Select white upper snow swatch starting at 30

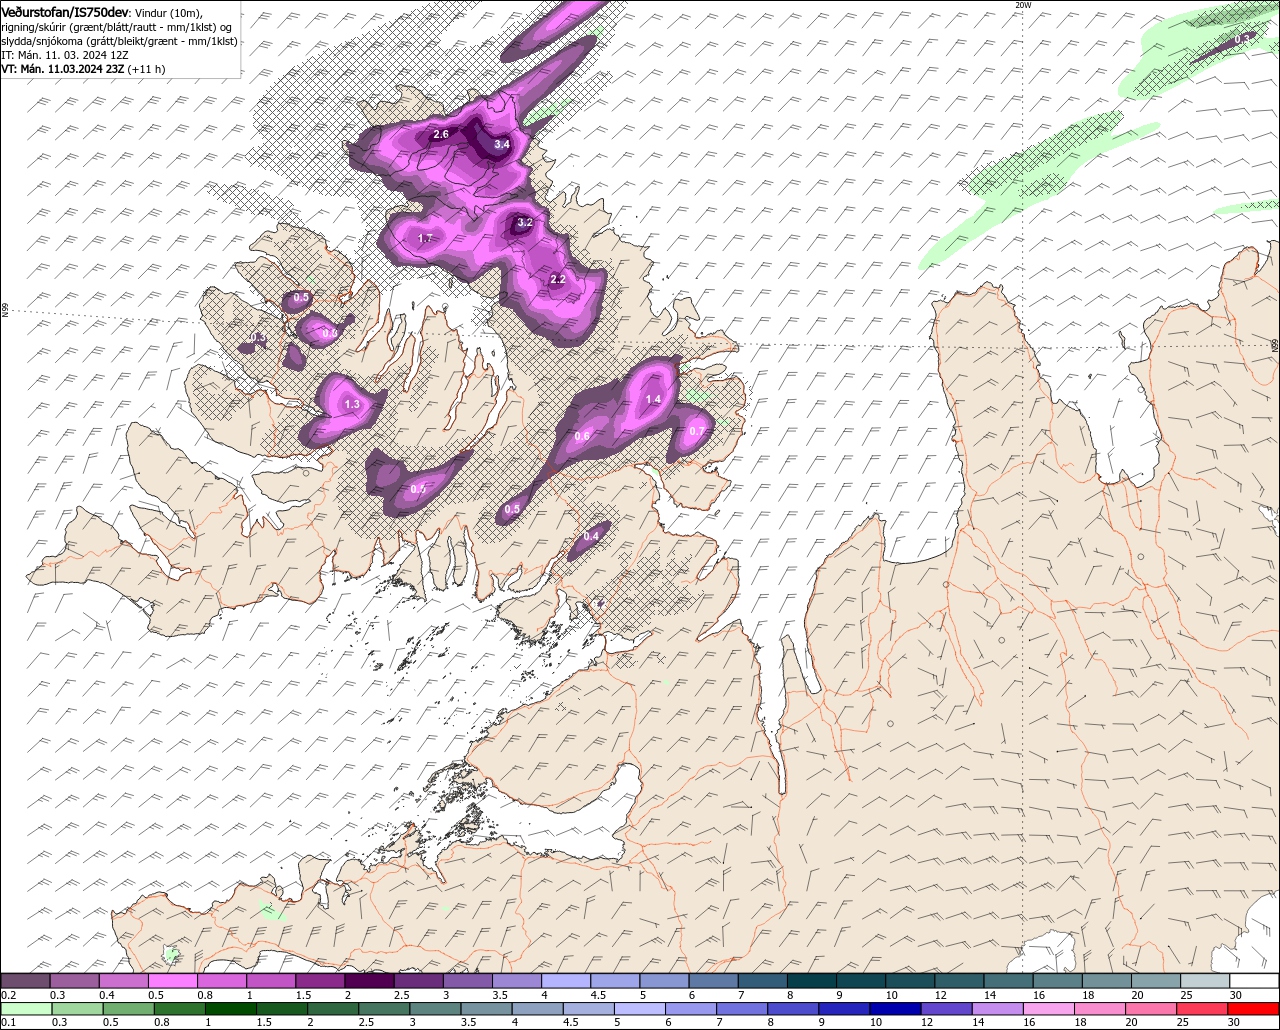coord(1254,981)
